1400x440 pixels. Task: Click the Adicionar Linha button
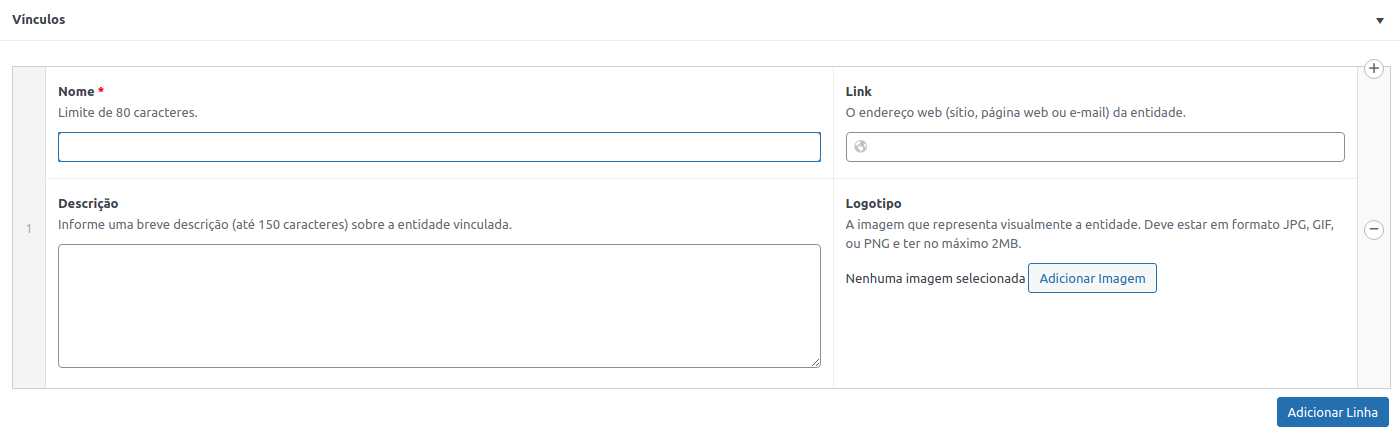point(1332,412)
